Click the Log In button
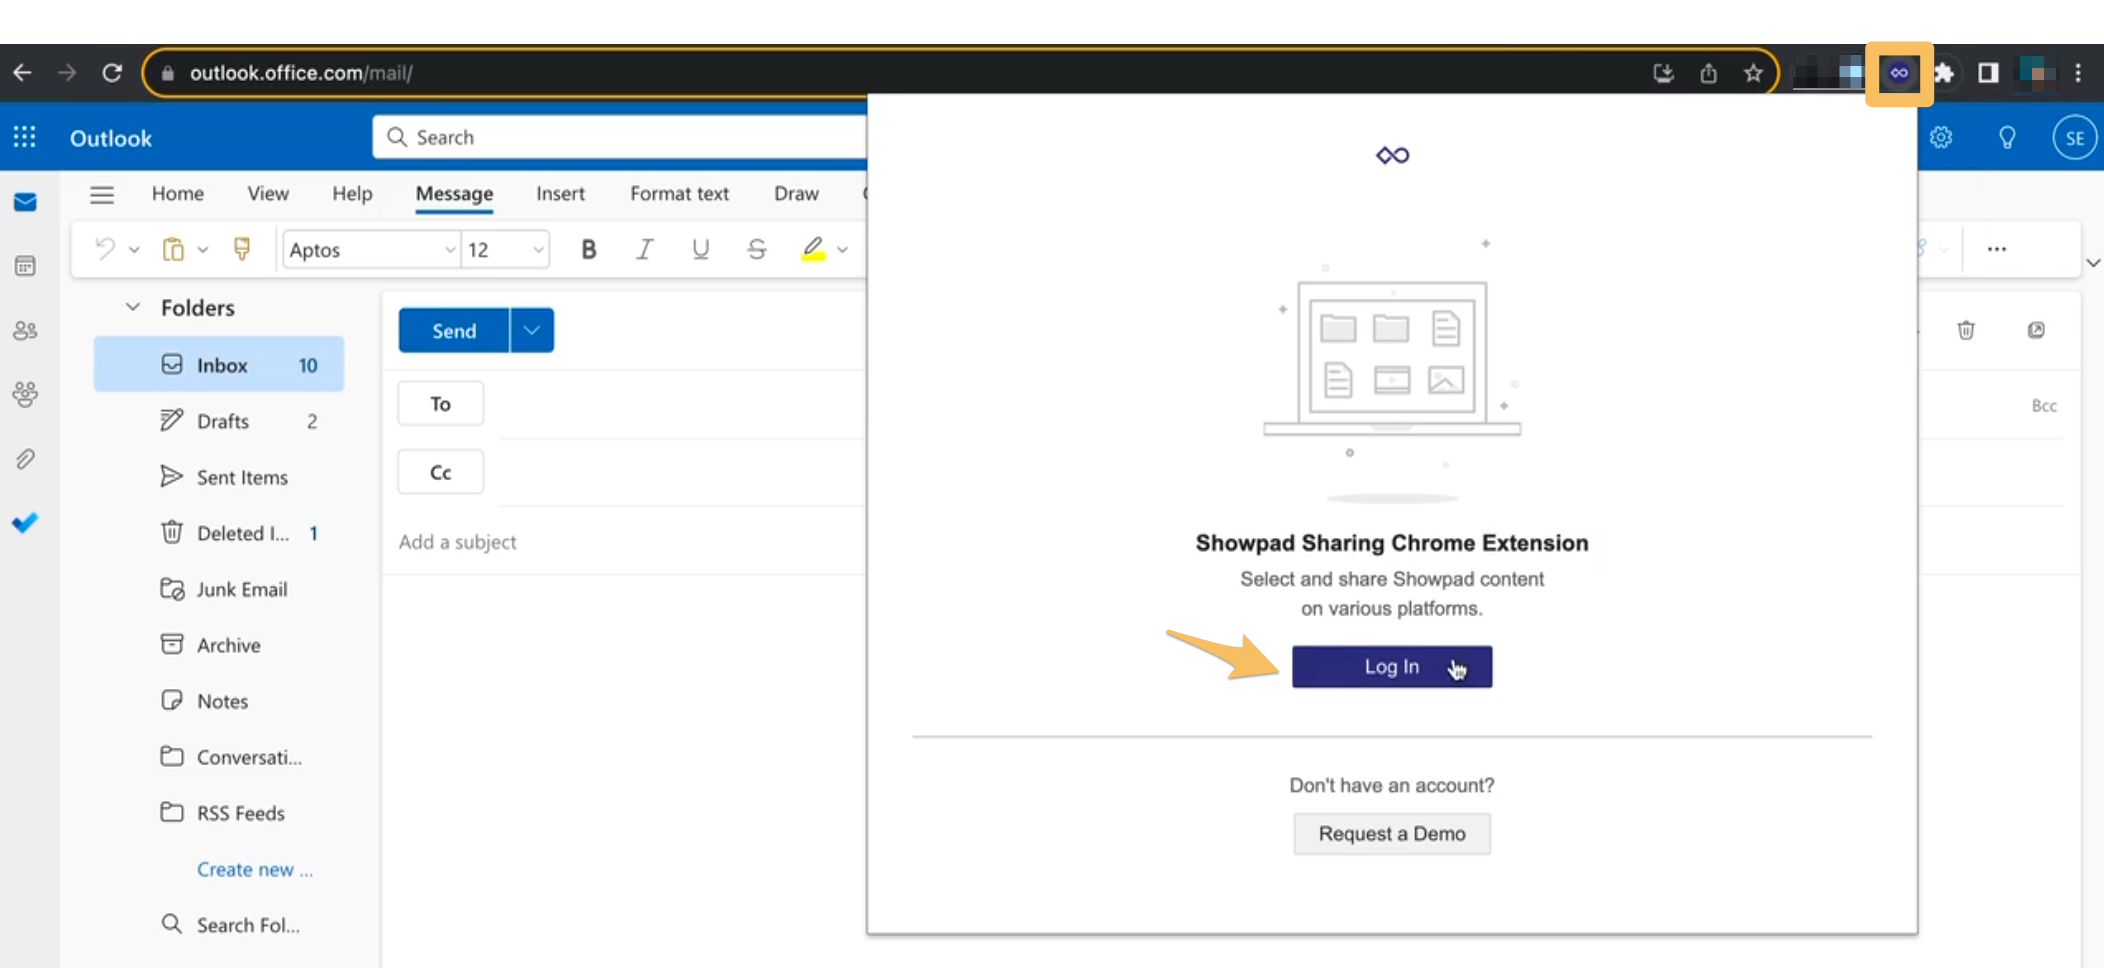This screenshot has height=968, width=2104. 1391,666
